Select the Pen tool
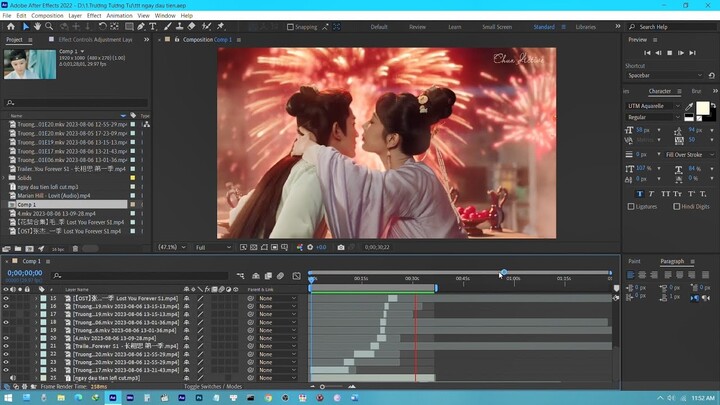720x405 pixels. tap(141, 27)
